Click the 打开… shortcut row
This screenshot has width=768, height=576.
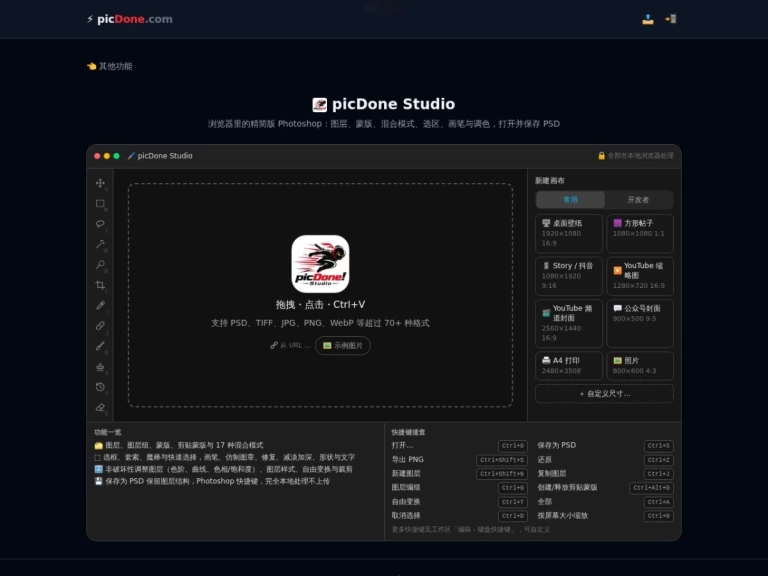point(459,445)
